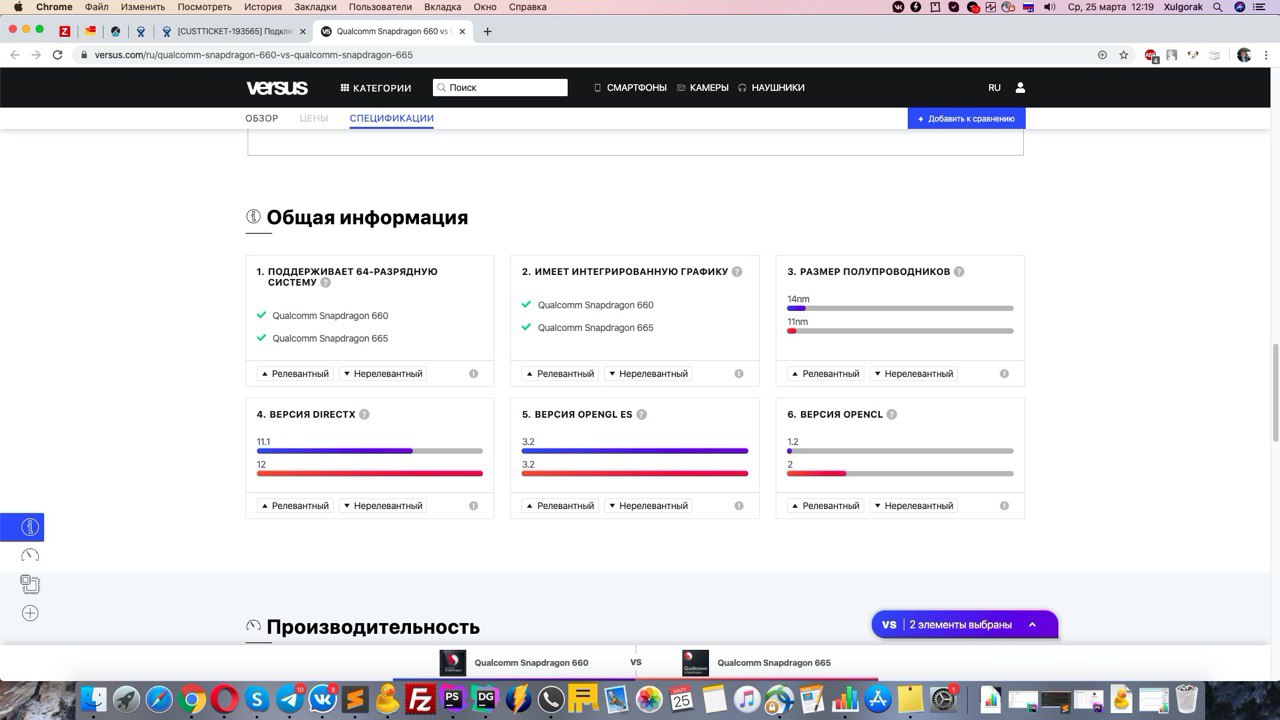Mark semiconductor size as Irrelevant

pos(913,374)
